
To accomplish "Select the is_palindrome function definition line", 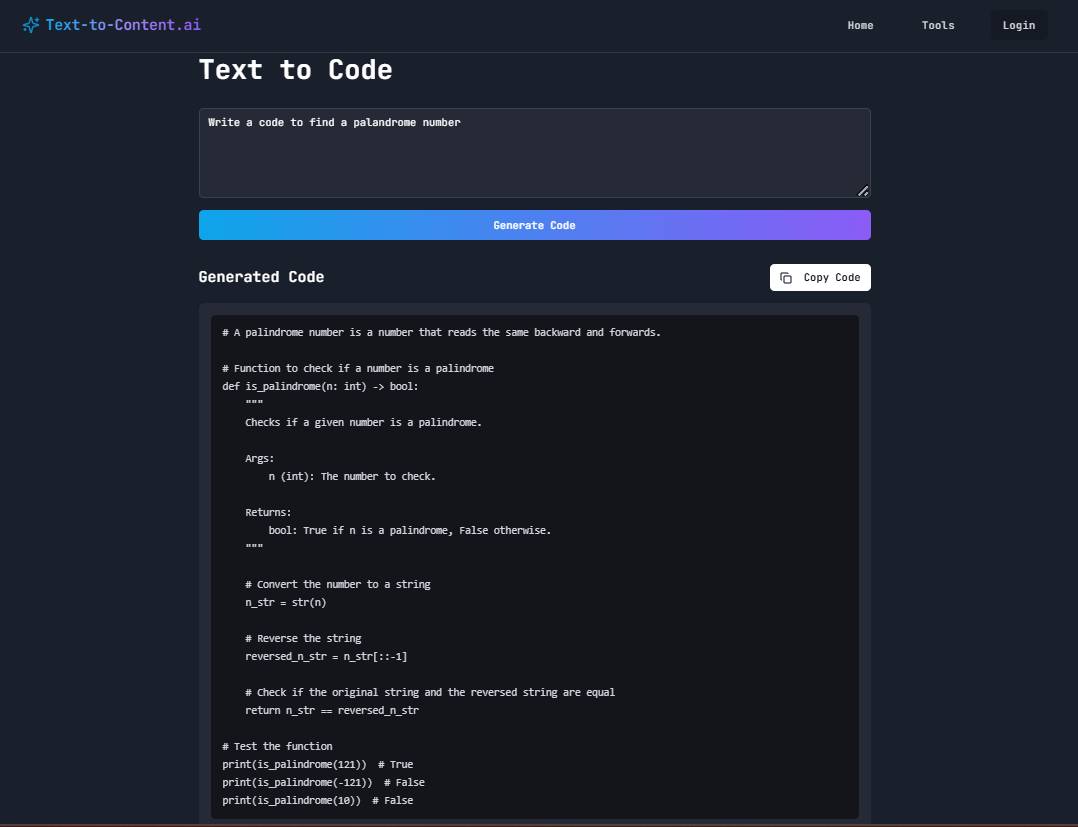I will pyautogui.click(x=320, y=386).
